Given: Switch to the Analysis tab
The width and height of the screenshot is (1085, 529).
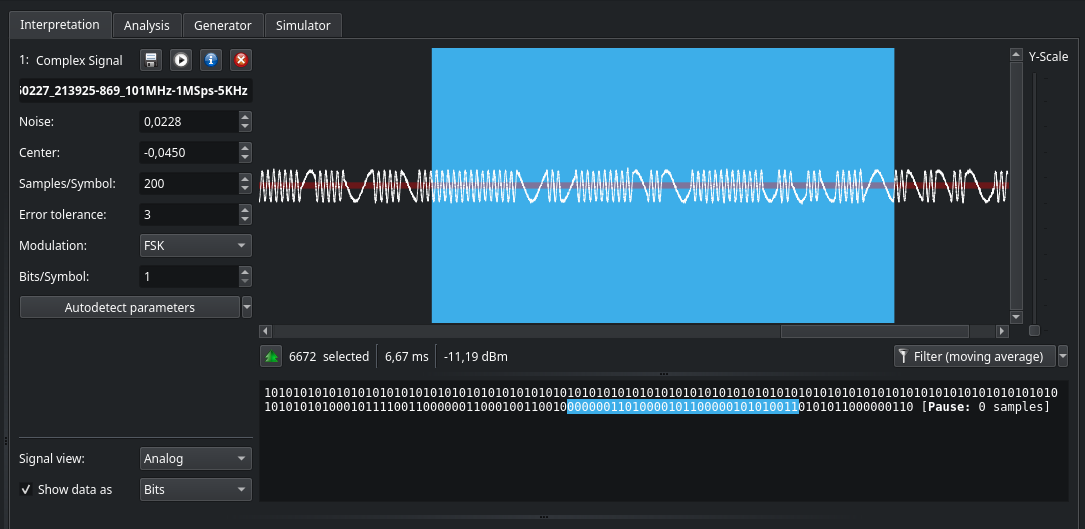Looking at the screenshot, I should [146, 25].
